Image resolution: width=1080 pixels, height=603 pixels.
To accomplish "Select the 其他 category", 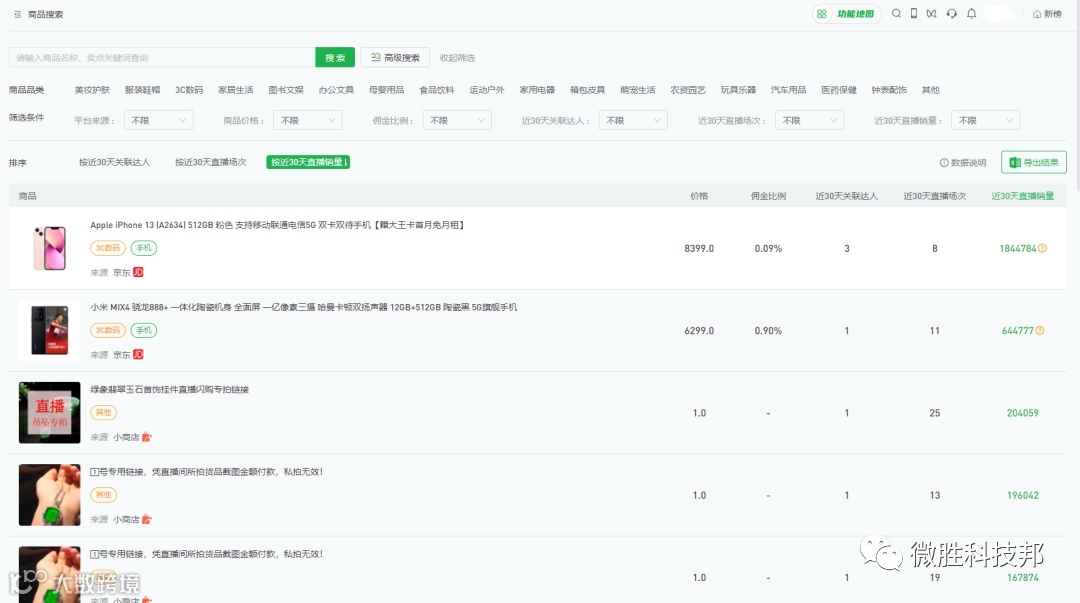I will tap(931, 90).
